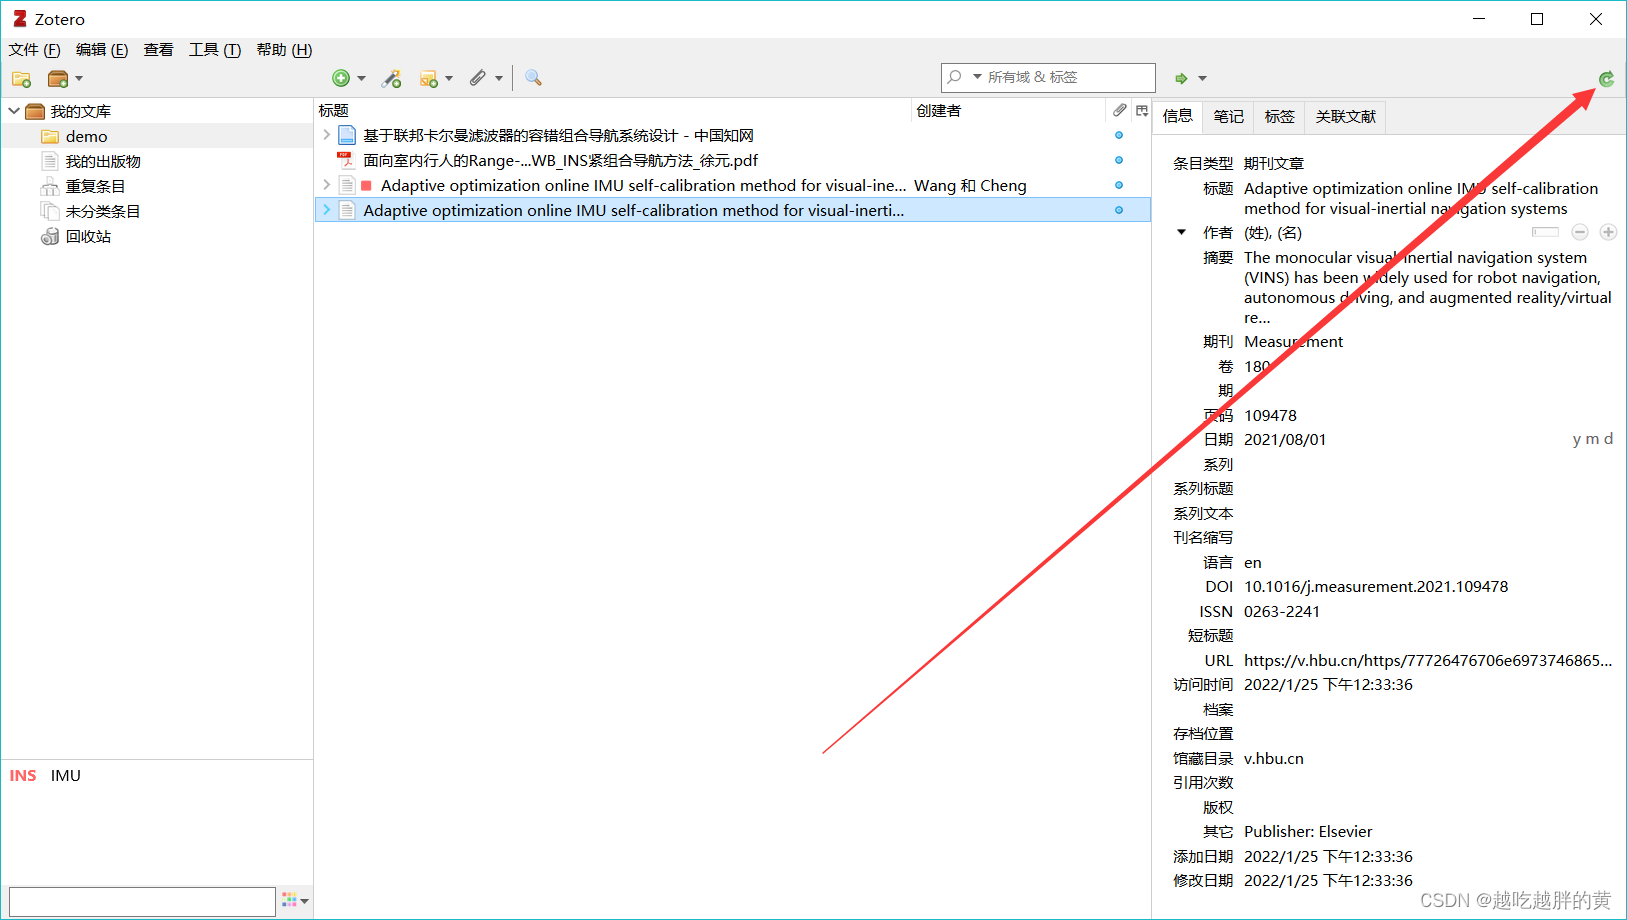The width and height of the screenshot is (1627, 920).
Task: Click the red tag square on Wang item
Action: pos(366,185)
